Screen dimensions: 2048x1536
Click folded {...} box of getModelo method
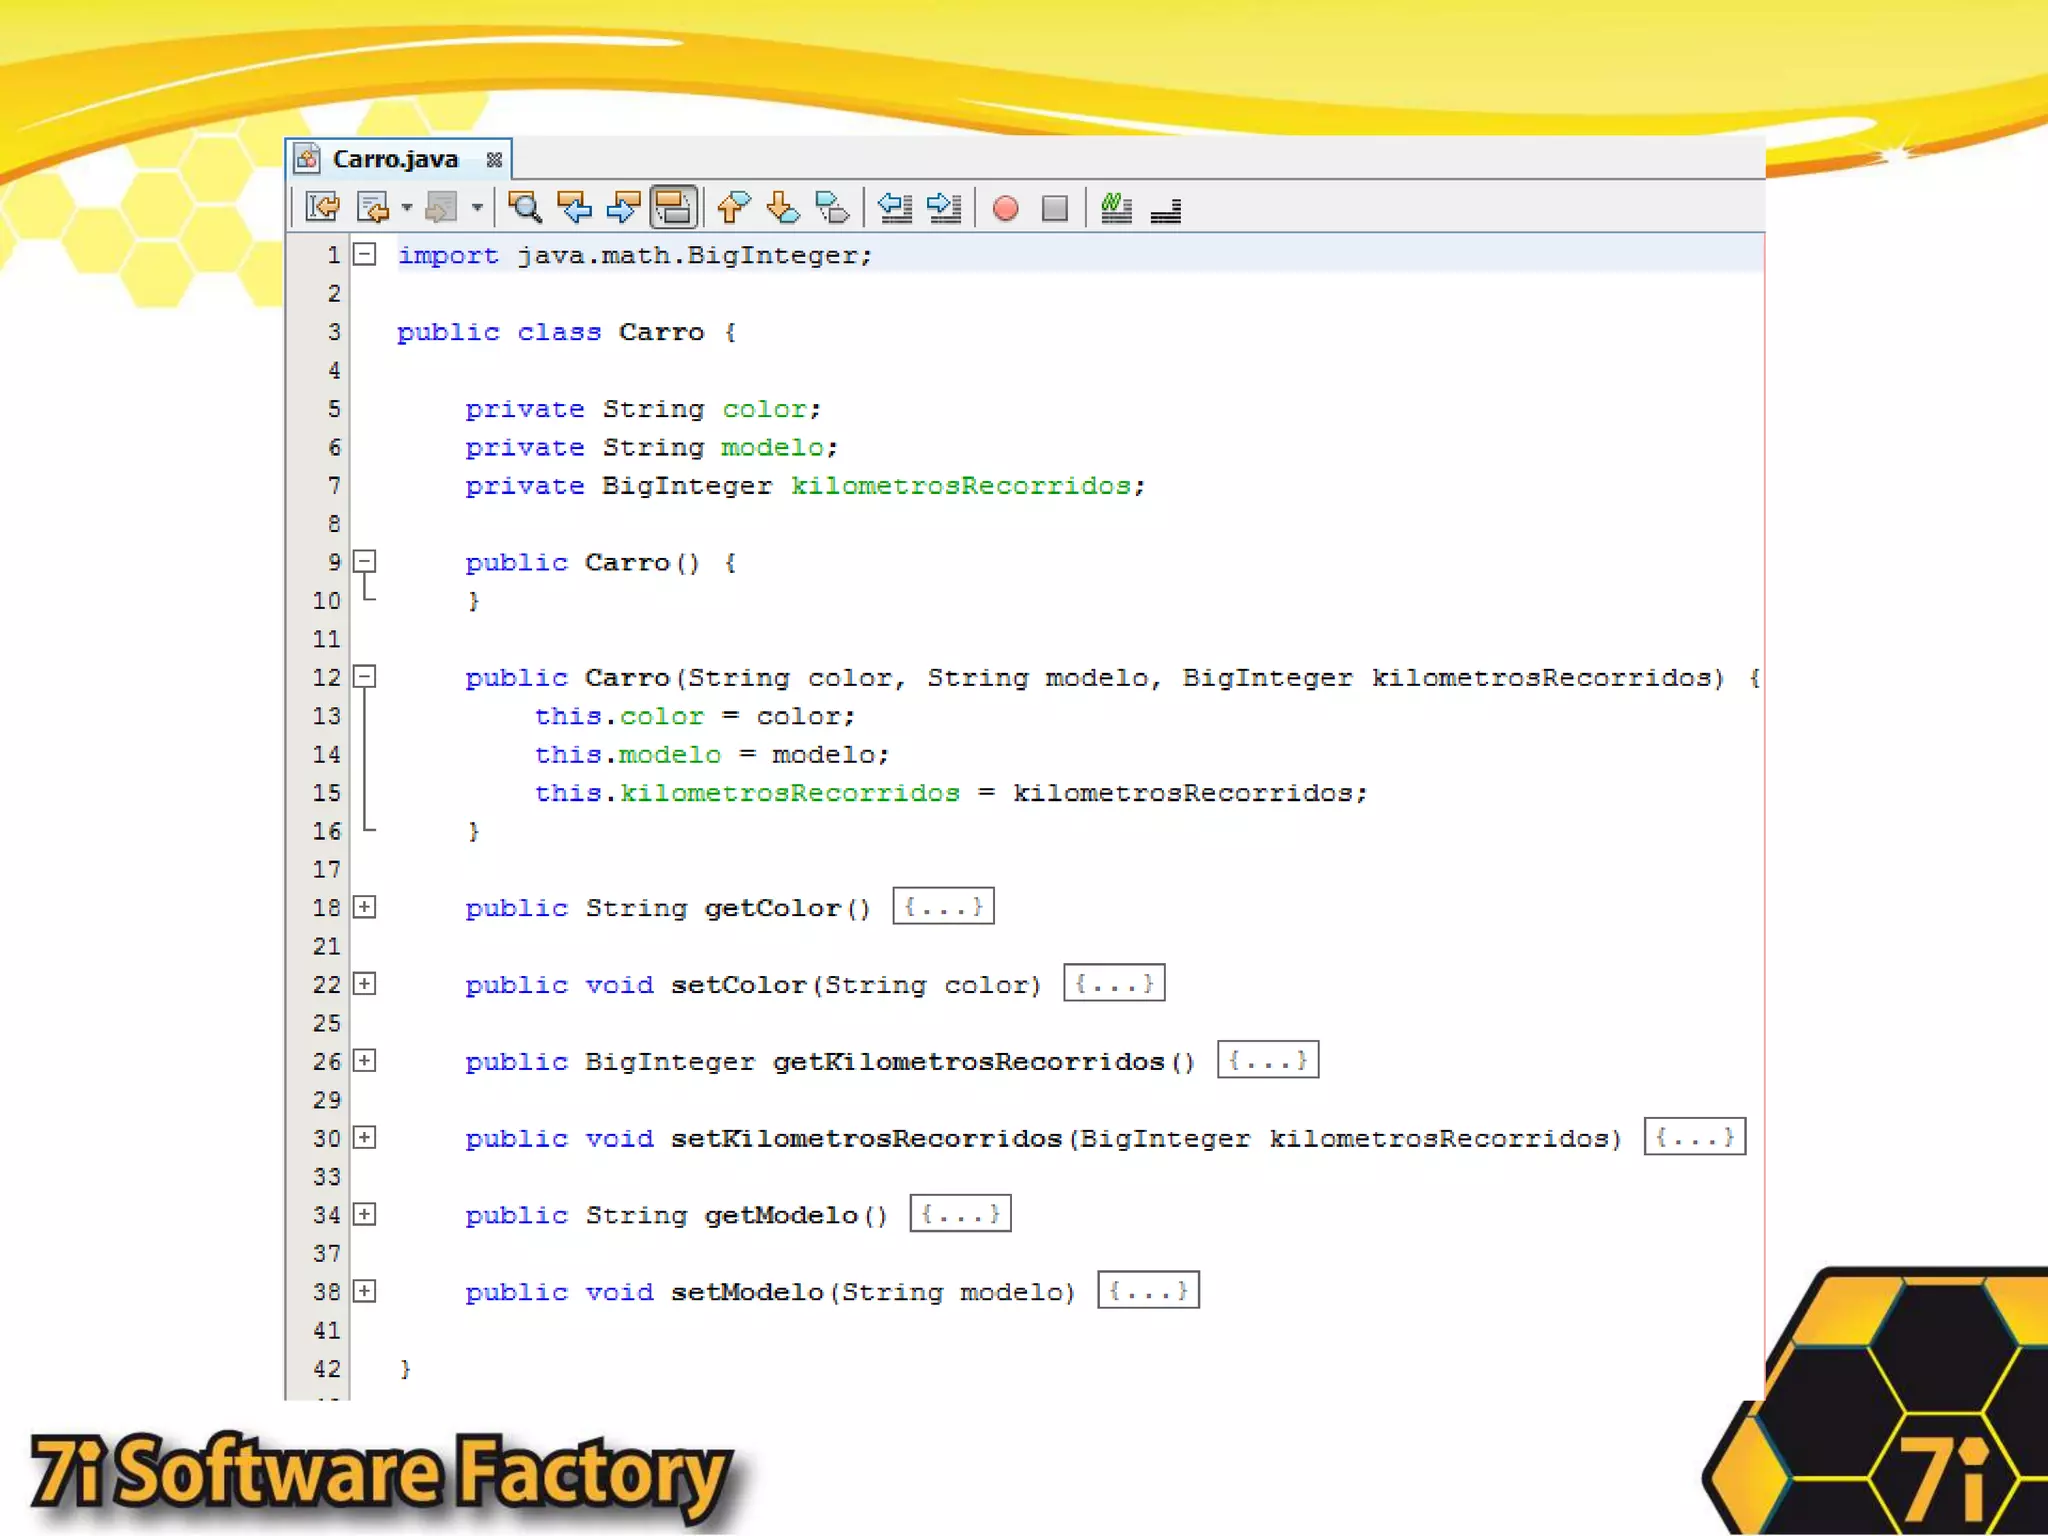point(960,1214)
